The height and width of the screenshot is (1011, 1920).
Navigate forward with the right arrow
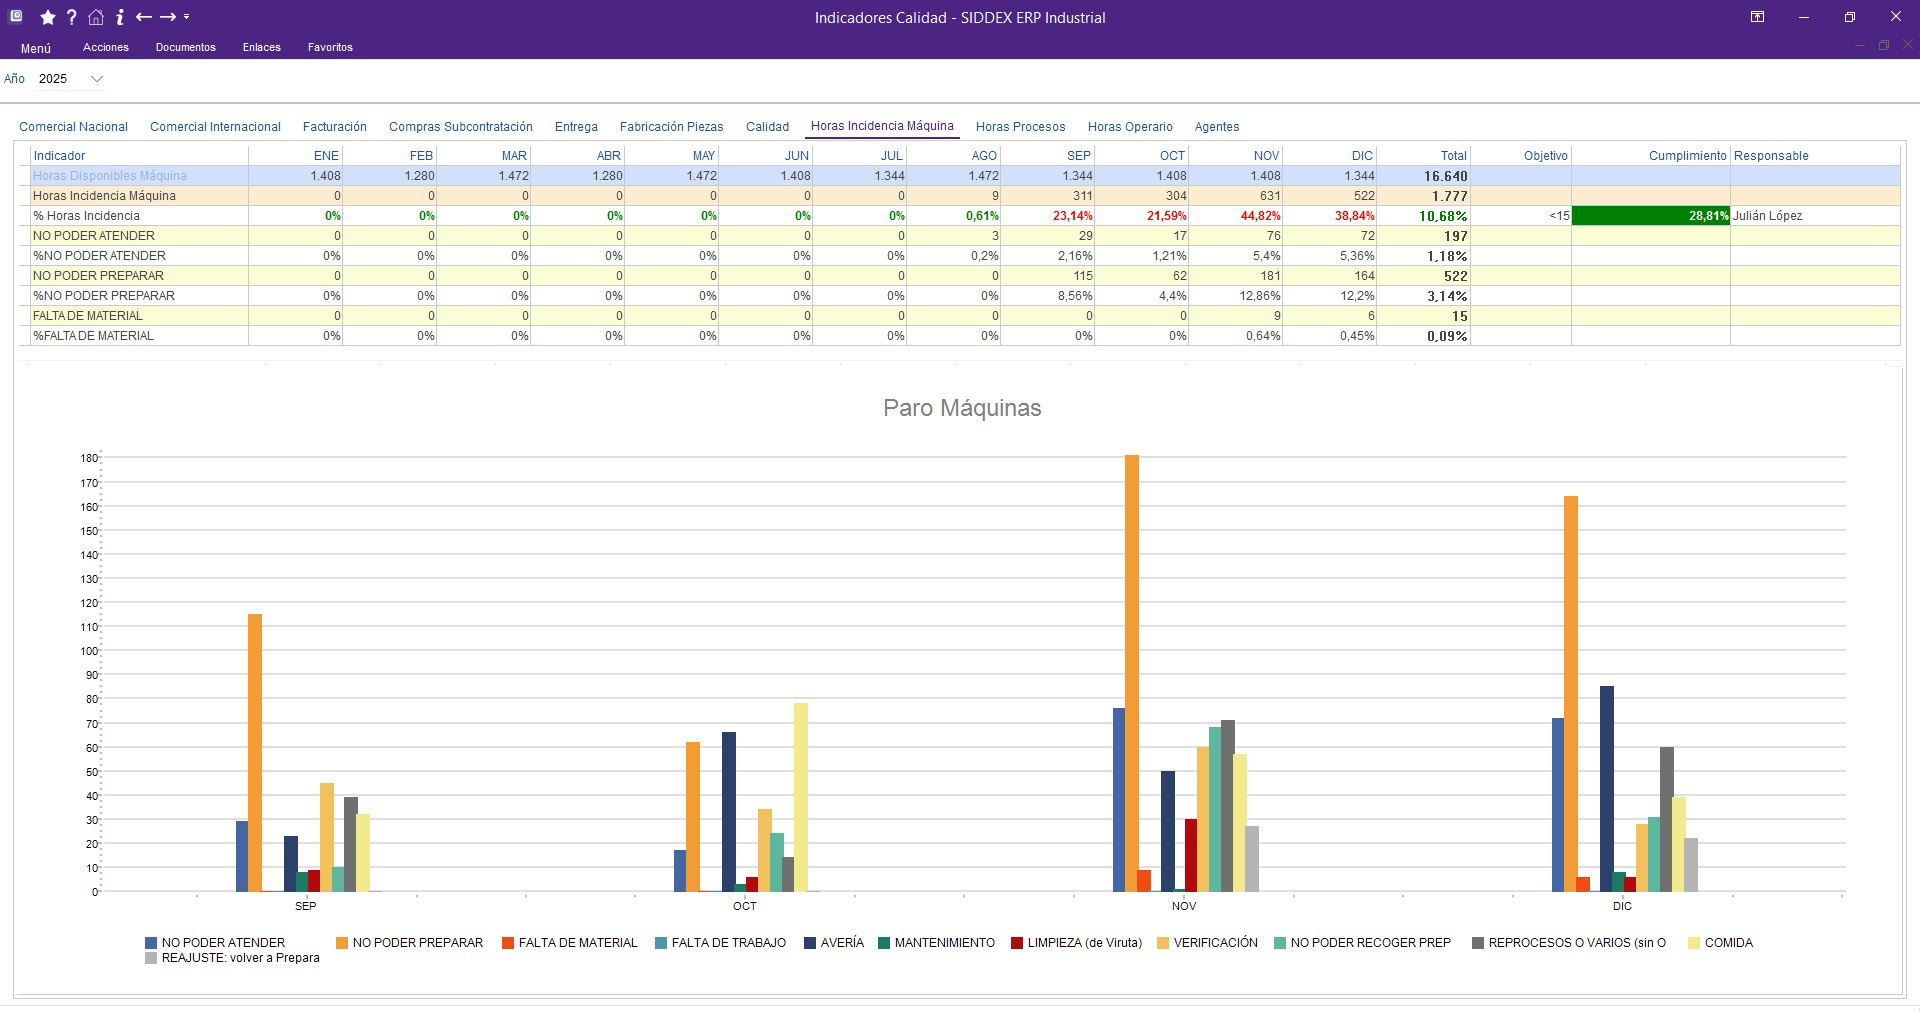[168, 17]
